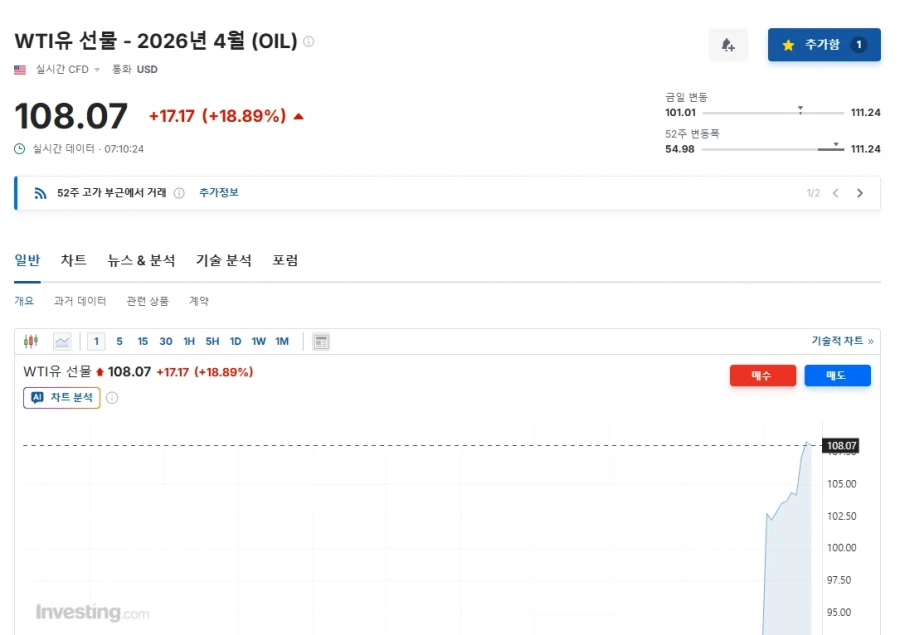
Task: Switch chart to candlestick view
Action: click(x=31, y=342)
